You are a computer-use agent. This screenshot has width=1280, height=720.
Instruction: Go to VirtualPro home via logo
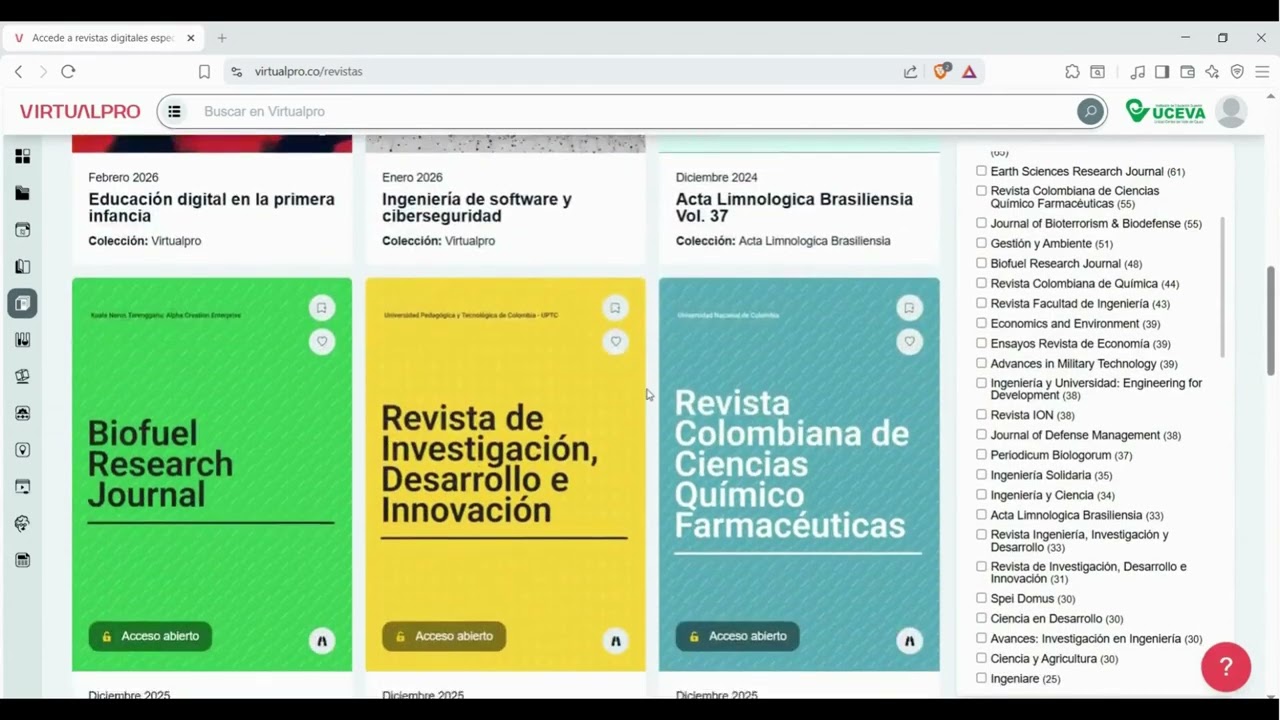pyautogui.click(x=80, y=111)
